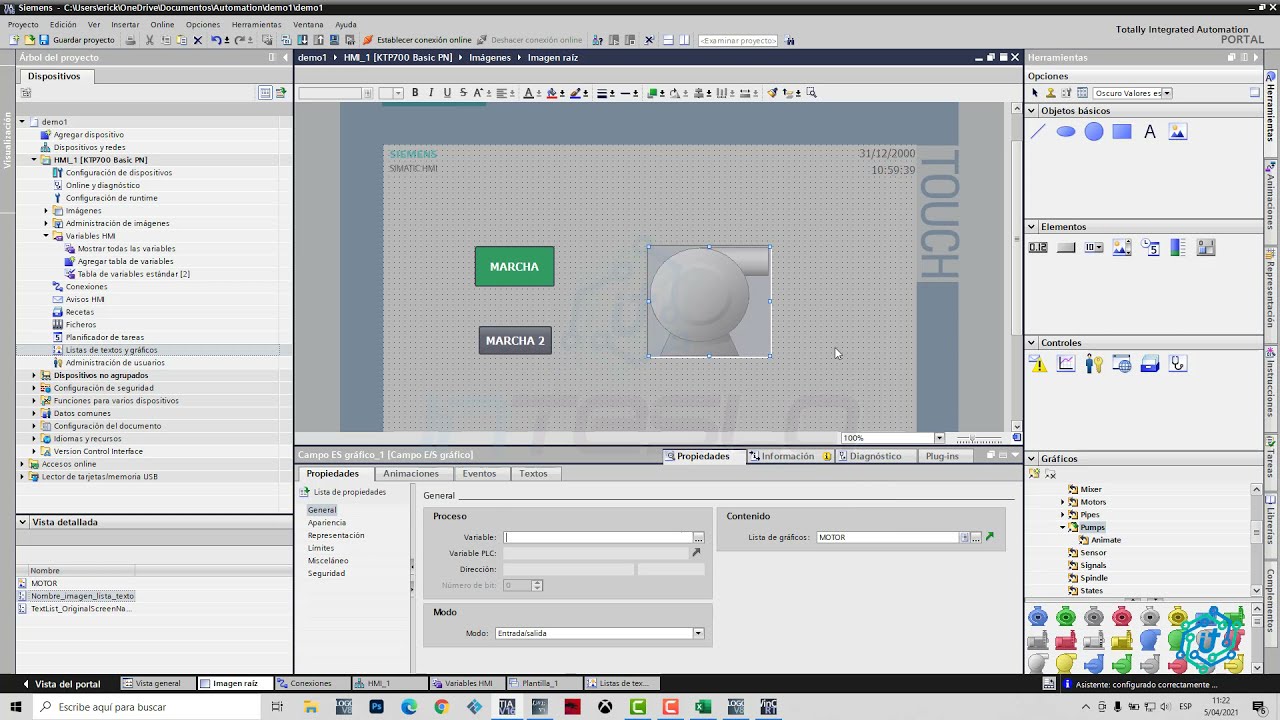This screenshot has width=1280, height=720.
Task: Open the Windows Start button
Action: pos(15,707)
